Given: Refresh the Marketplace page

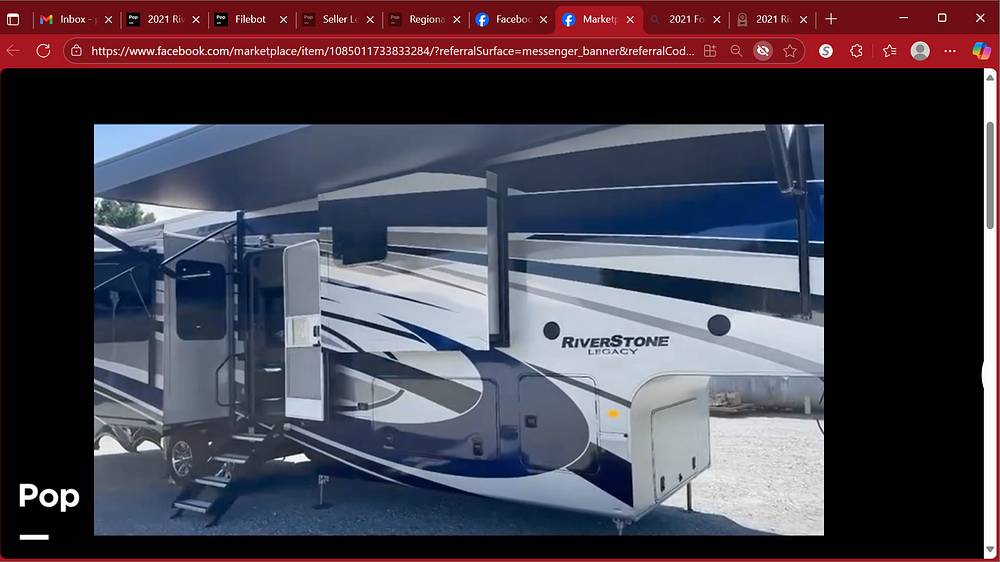Looking at the screenshot, I should click(x=43, y=51).
